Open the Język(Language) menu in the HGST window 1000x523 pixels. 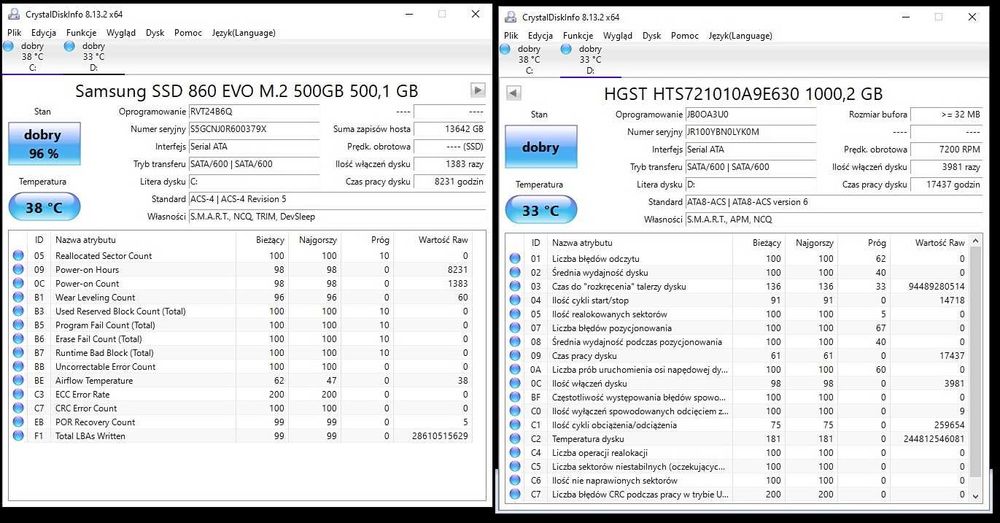pos(740,36)
